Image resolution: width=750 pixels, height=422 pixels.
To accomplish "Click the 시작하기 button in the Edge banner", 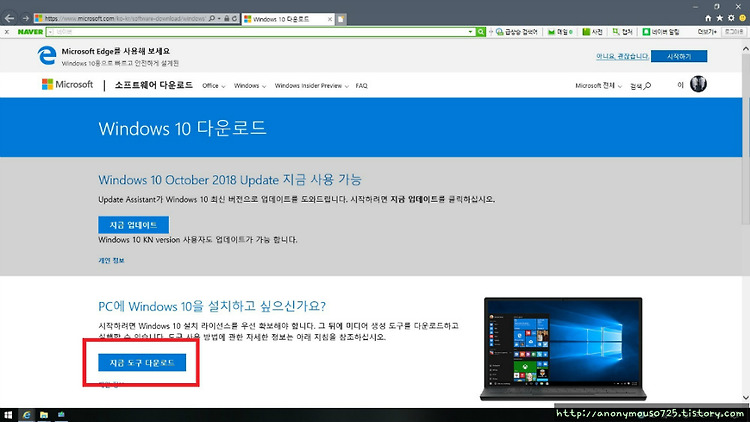I will 679,56.
